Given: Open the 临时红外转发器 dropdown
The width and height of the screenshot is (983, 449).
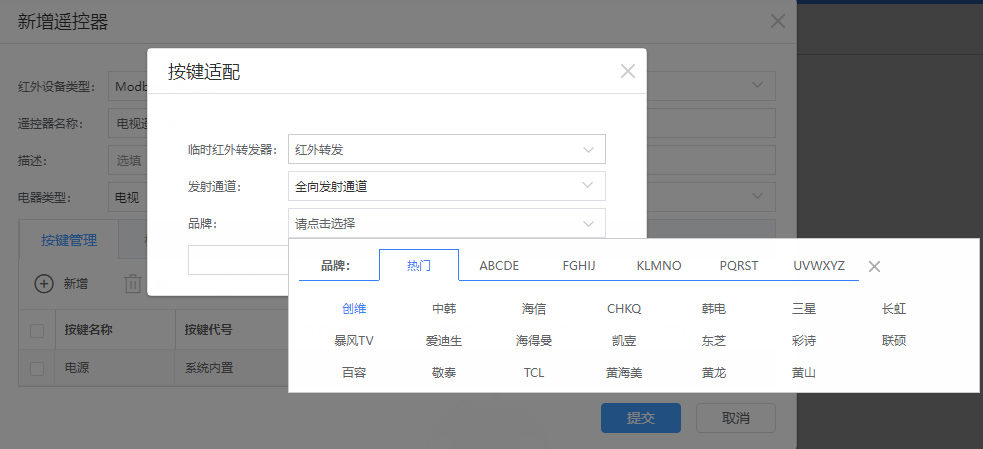Looking at the screenshot, I should [447, 149].
